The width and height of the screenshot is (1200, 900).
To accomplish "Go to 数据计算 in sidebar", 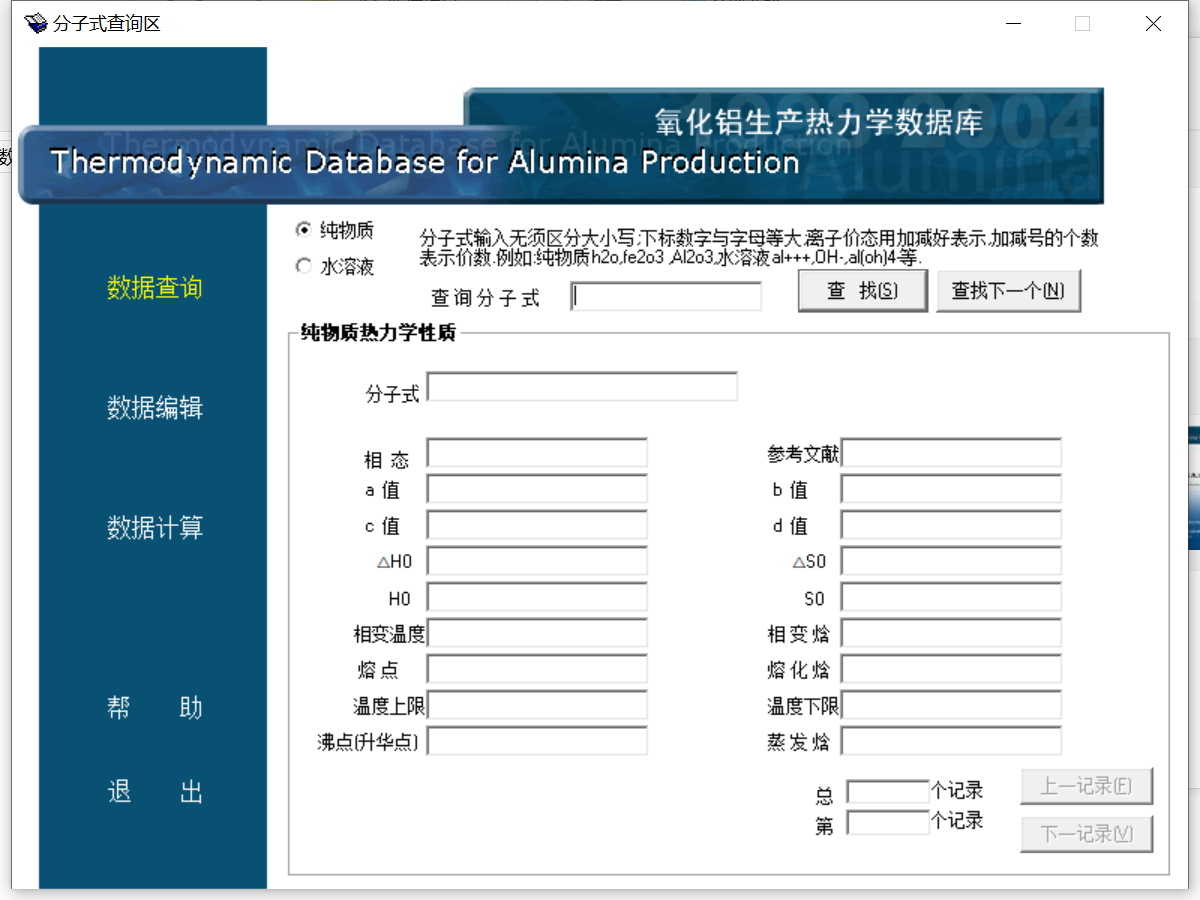I will point(154,528).
